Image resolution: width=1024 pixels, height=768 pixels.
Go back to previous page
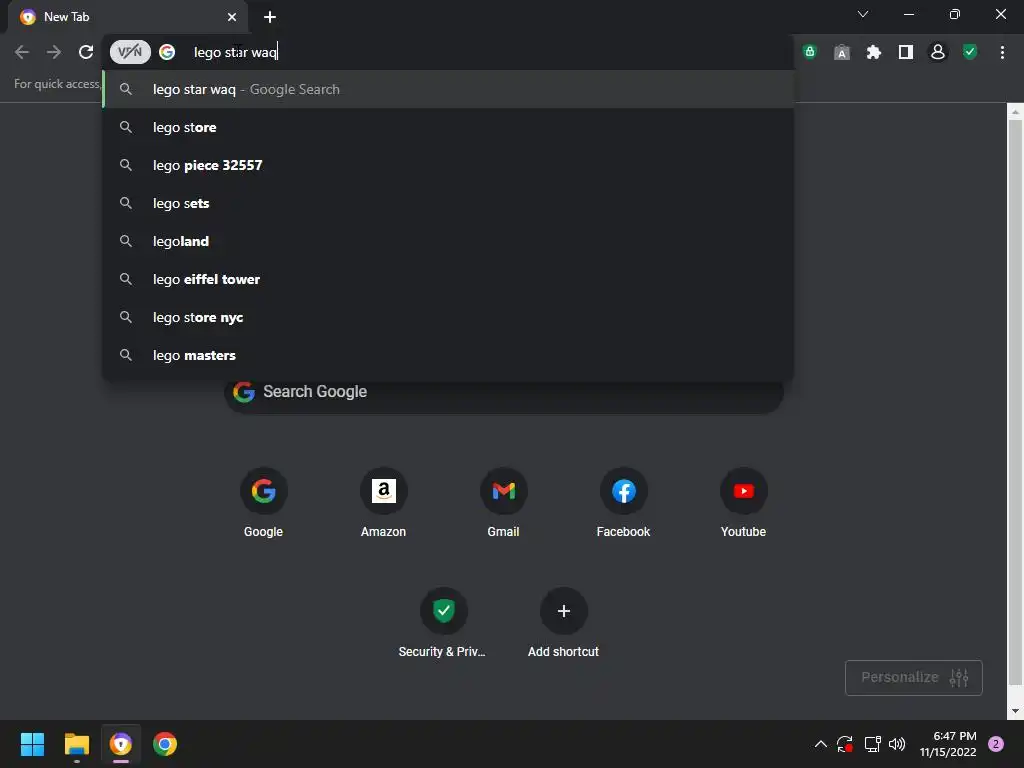(22, 52)
